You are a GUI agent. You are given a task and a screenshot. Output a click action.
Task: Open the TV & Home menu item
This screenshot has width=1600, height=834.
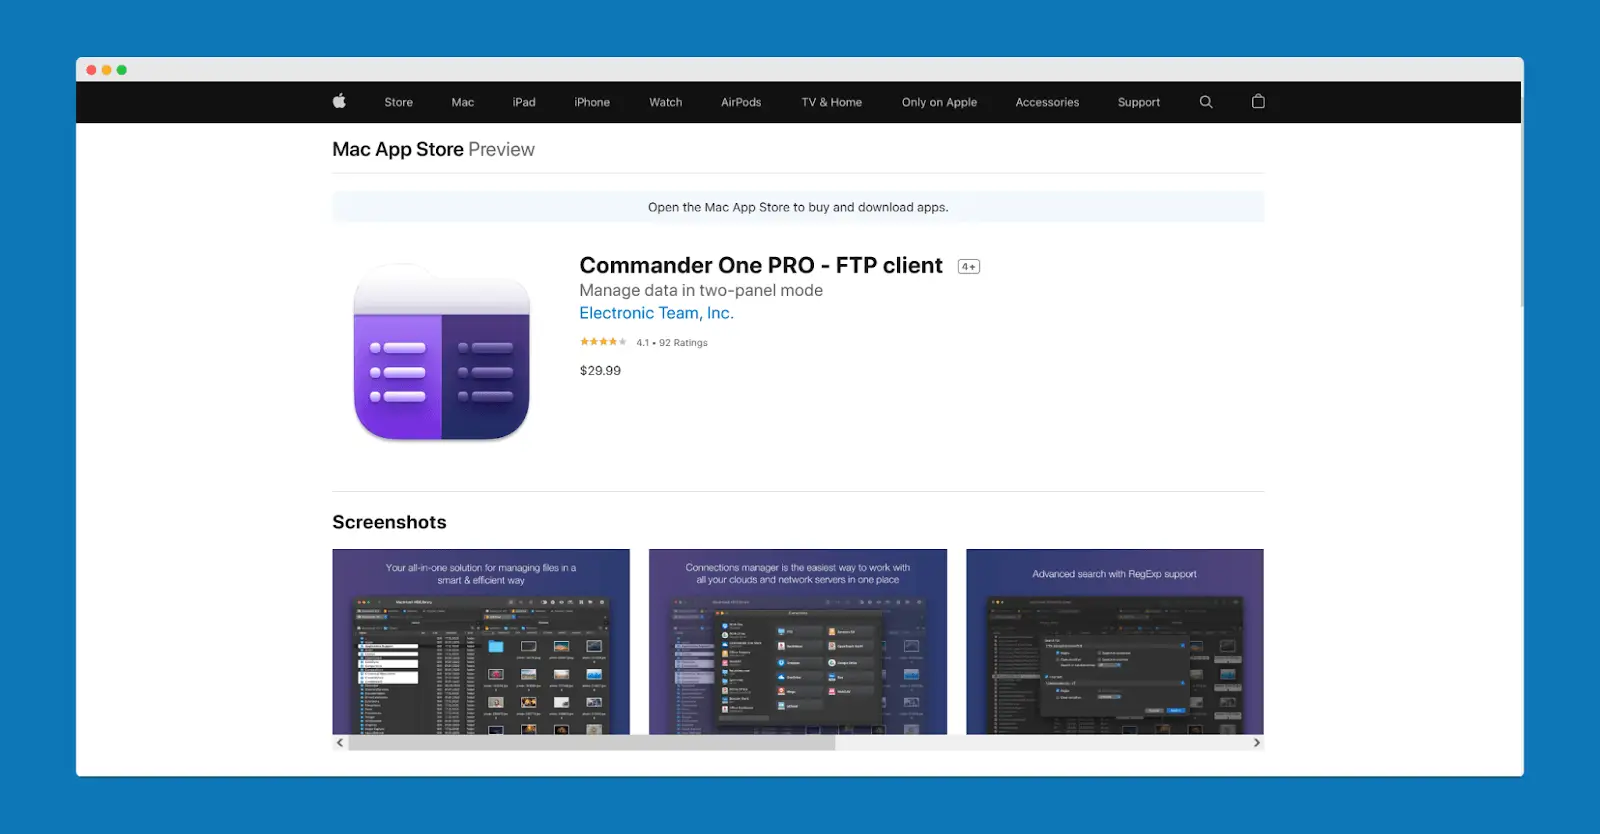[x=831, y=102]
